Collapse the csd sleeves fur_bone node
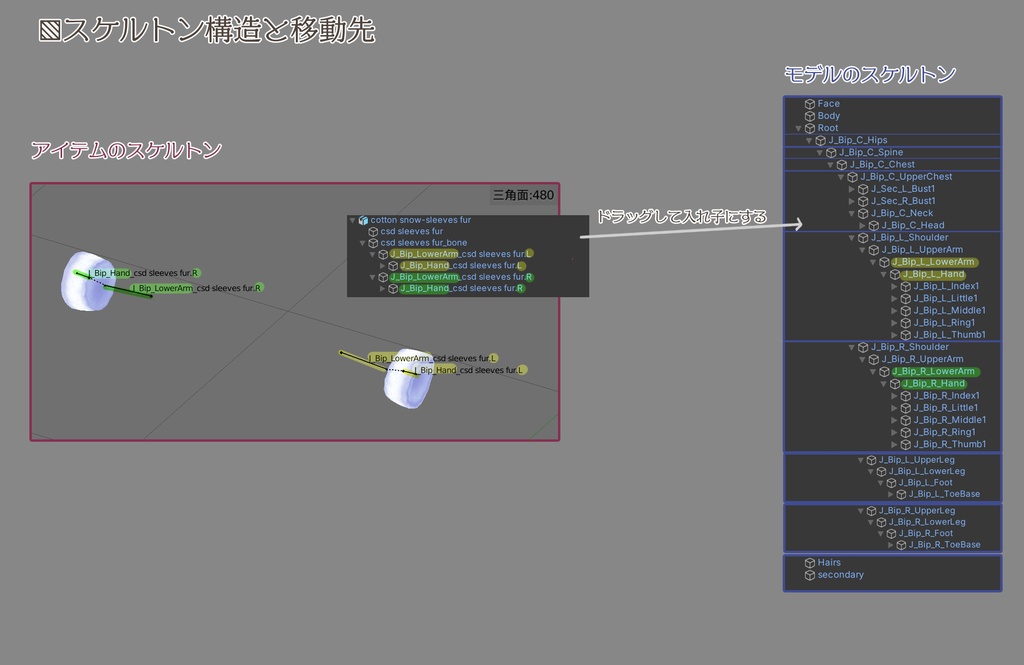Image resolution: width=1024 pixels, height=665 pixels. point(362,243)
